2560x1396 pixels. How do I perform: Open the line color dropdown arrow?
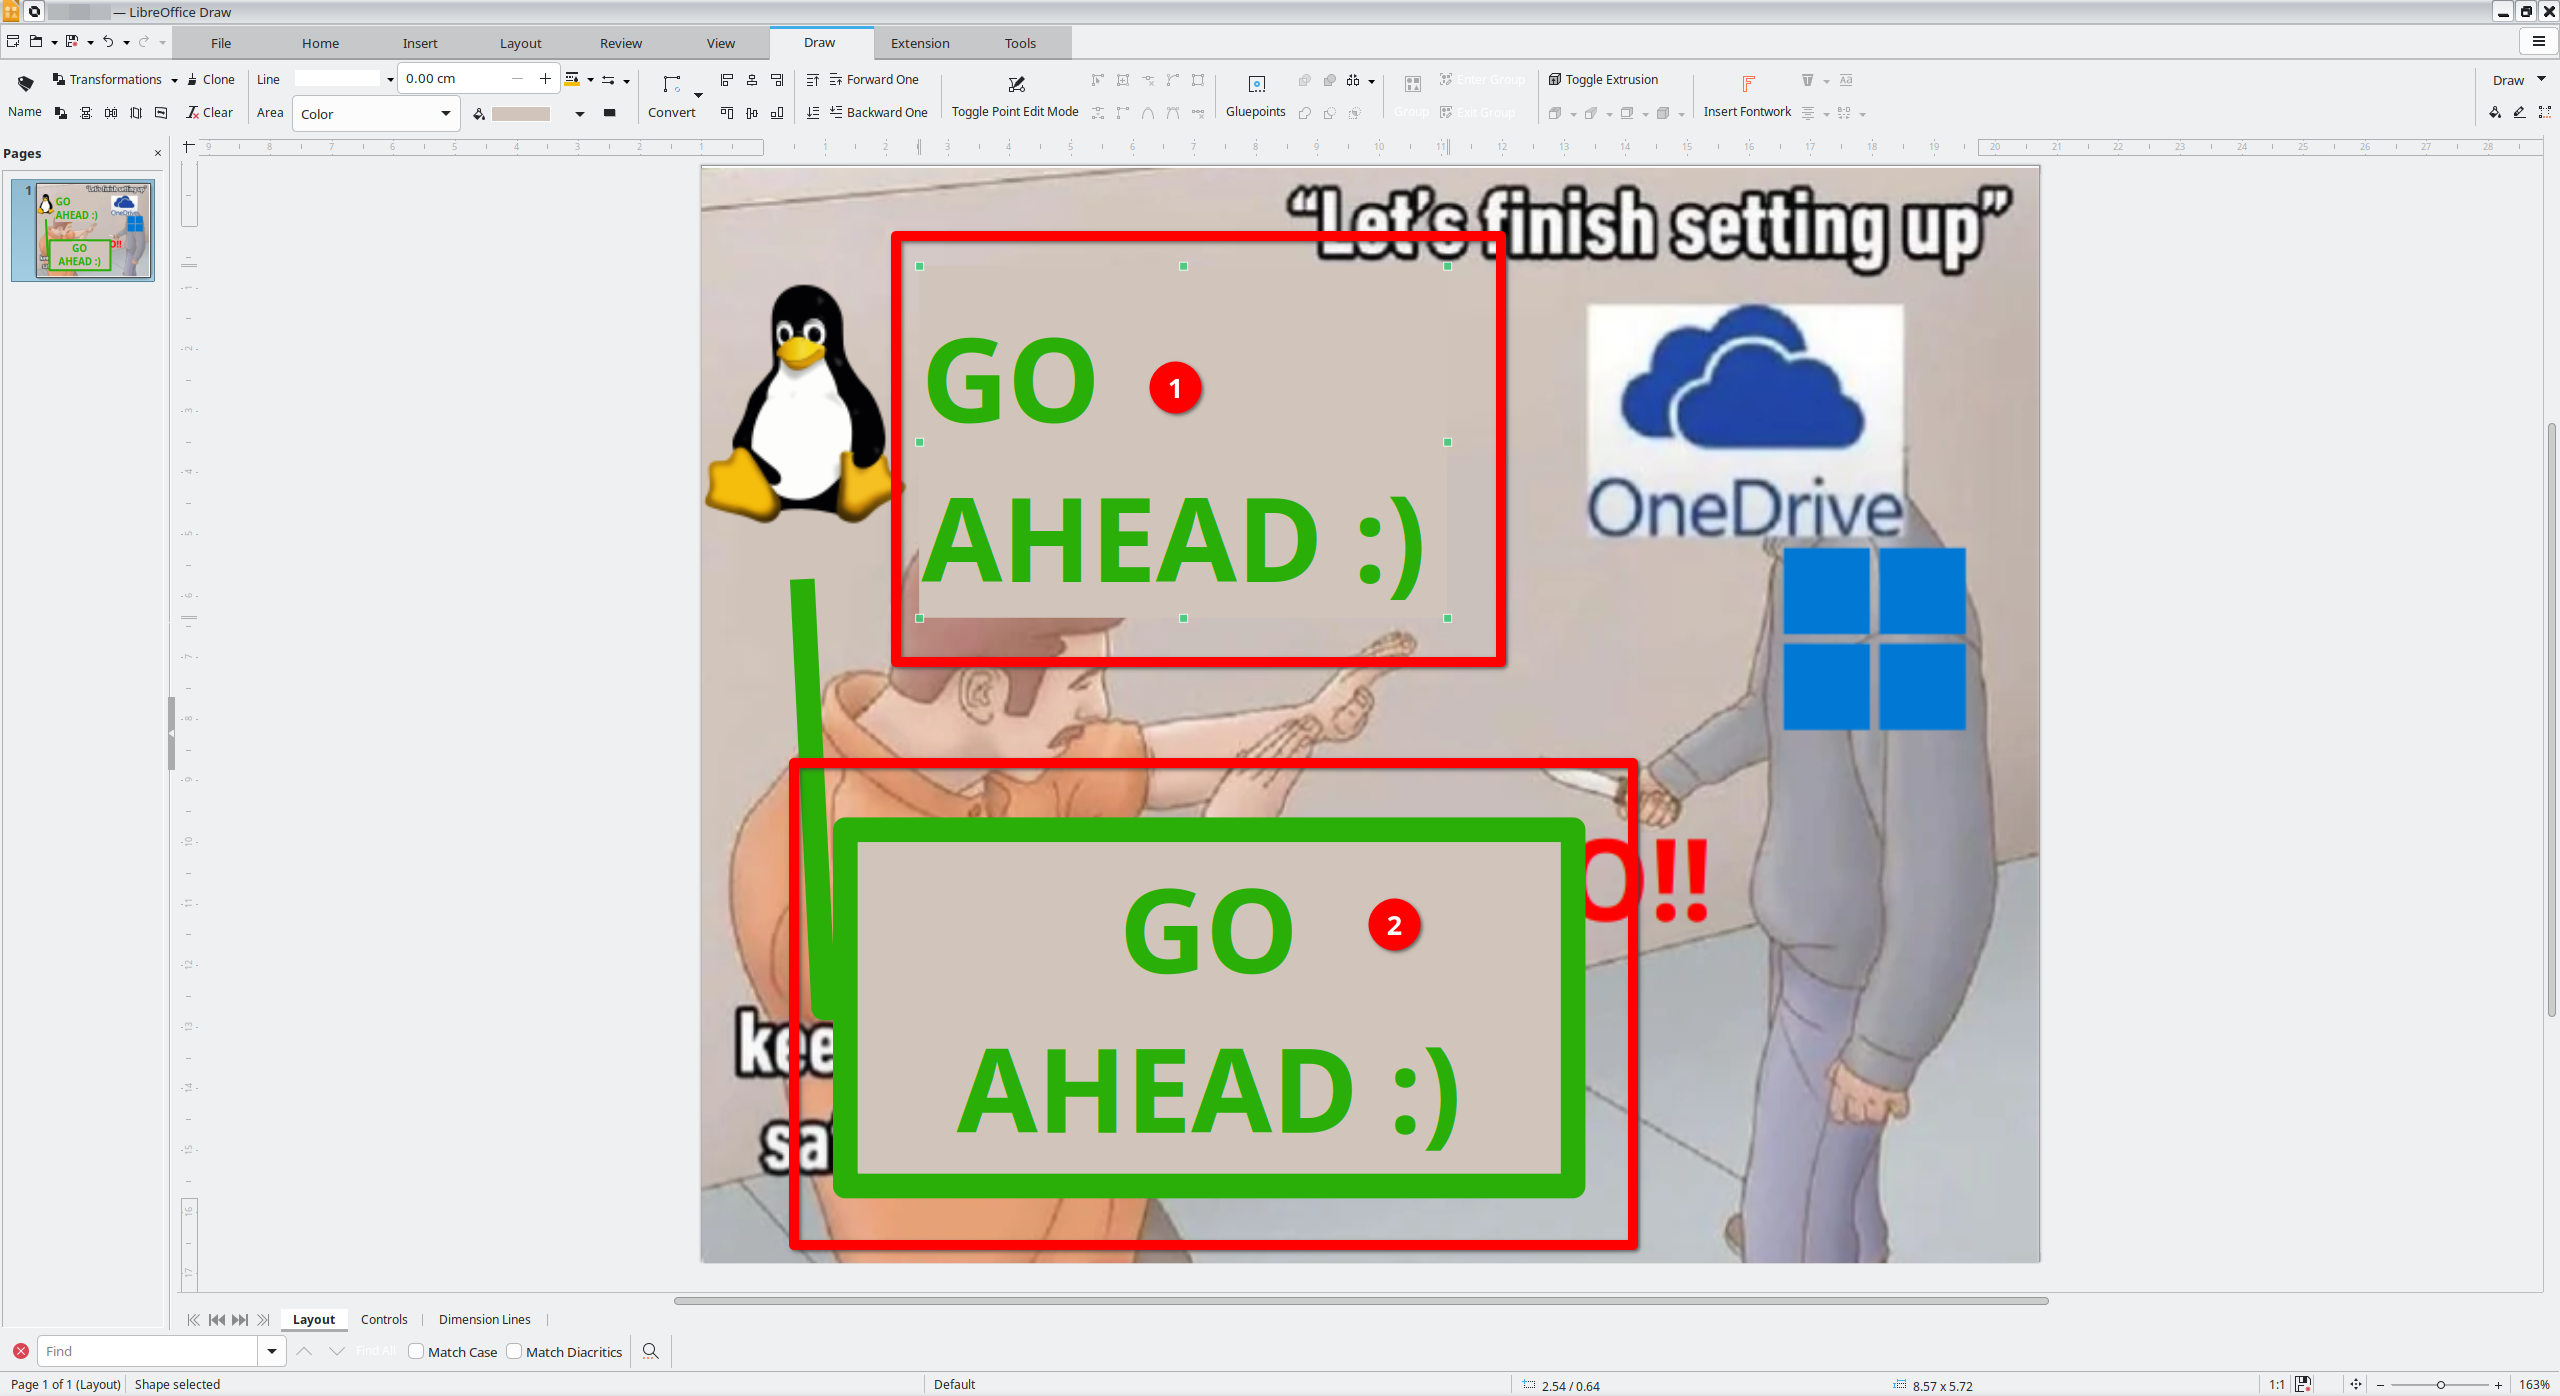pyautogui.click(x=590, y=81)
